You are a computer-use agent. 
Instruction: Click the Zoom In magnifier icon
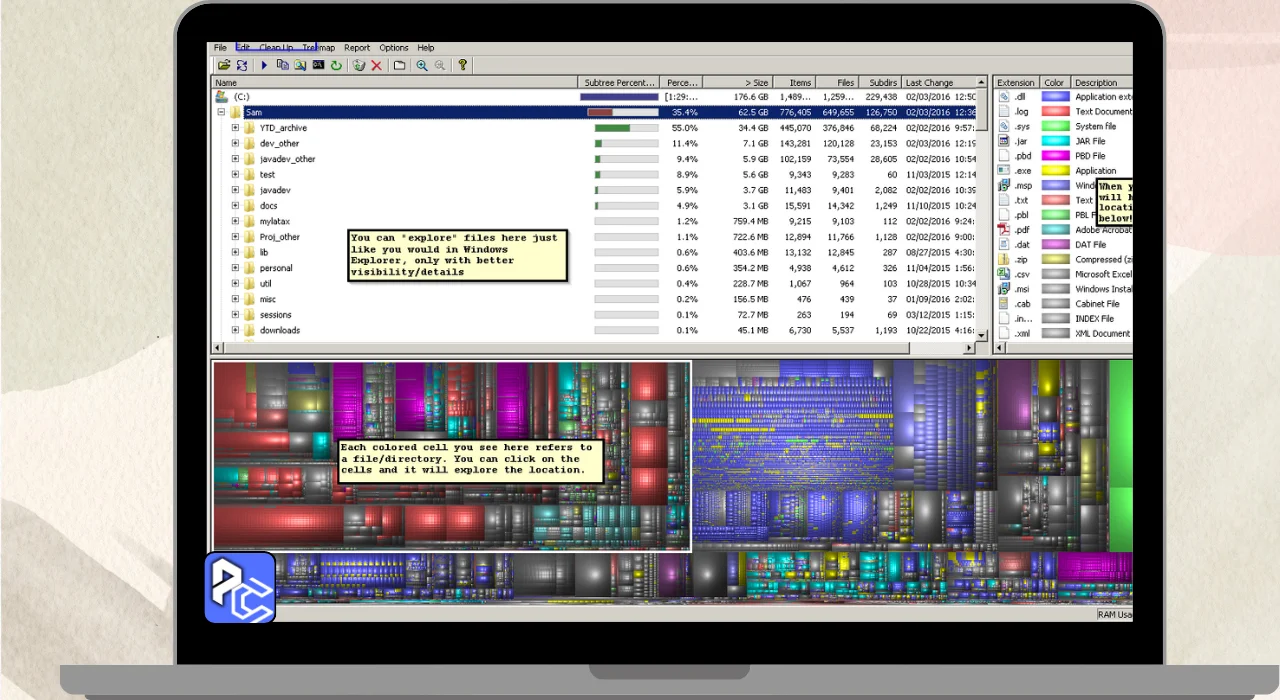(x=422, y=65)
